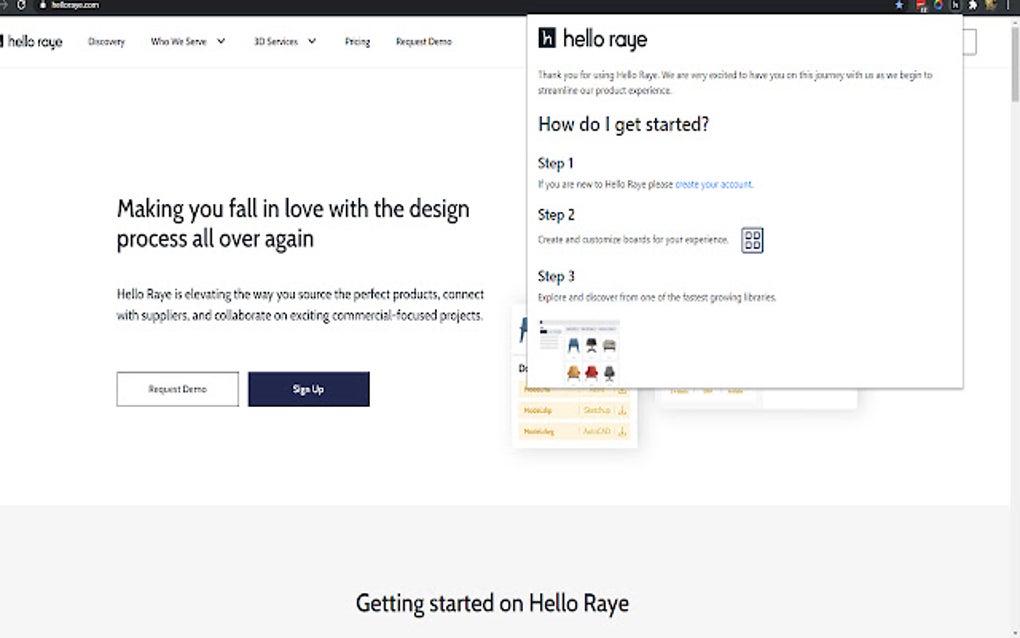Open the Hello Raye extension icon in the toolbar
The width and height of the screenshot is (1020, 638).
(x=956, y=5)
